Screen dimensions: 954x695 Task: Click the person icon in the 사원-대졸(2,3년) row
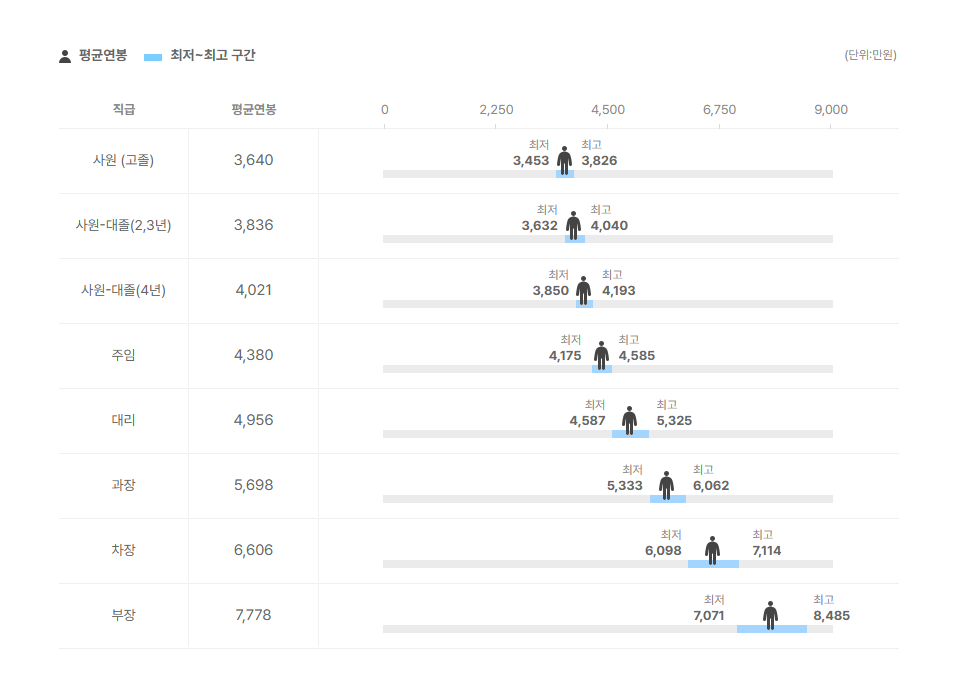click(x=573, y=225)
